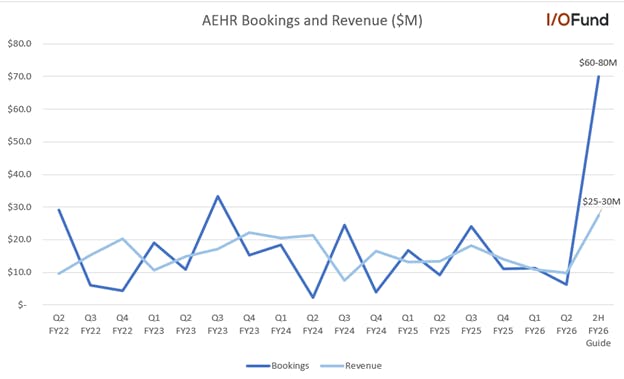Click the $20.0 axis label
The height and width of the screenshot is (379, 624).
click(x=20, y=240)
